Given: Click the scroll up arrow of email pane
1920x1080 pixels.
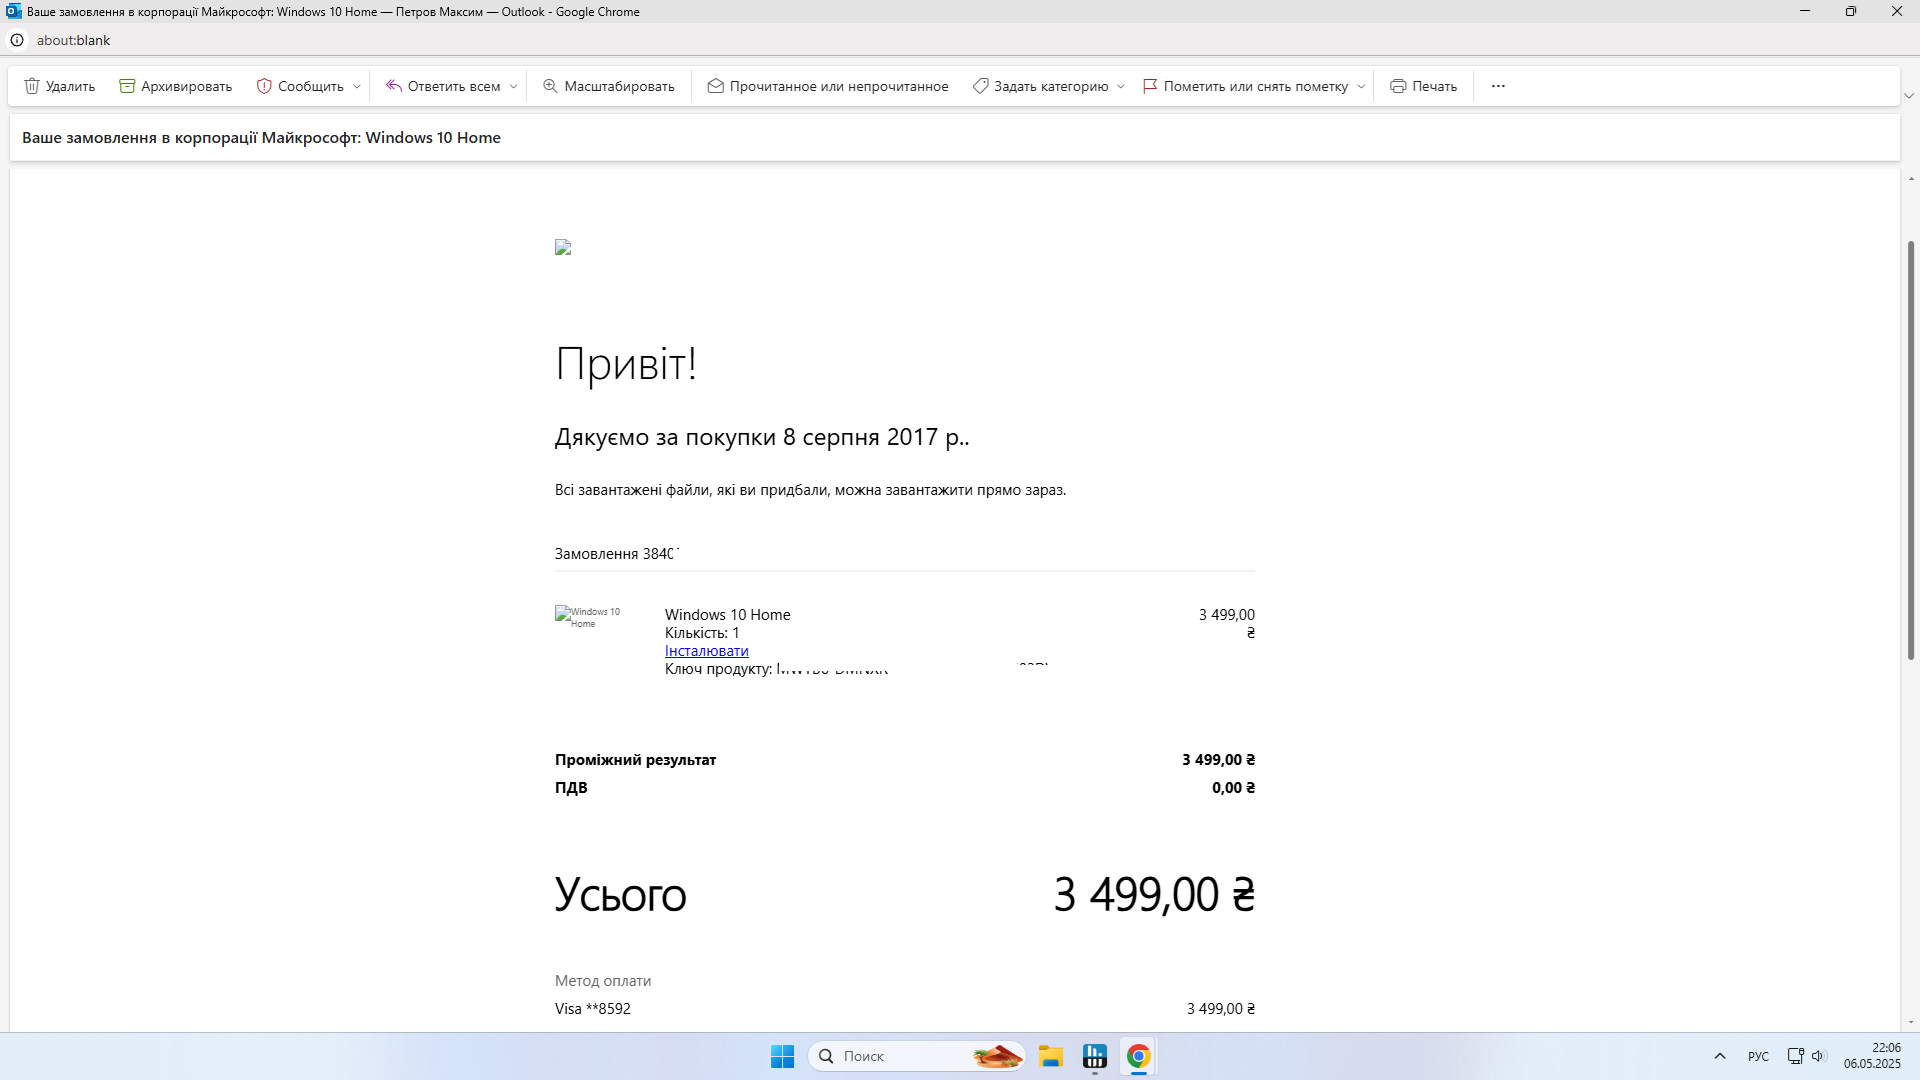Looking at the screenshot, I should tap(1911, 179).
